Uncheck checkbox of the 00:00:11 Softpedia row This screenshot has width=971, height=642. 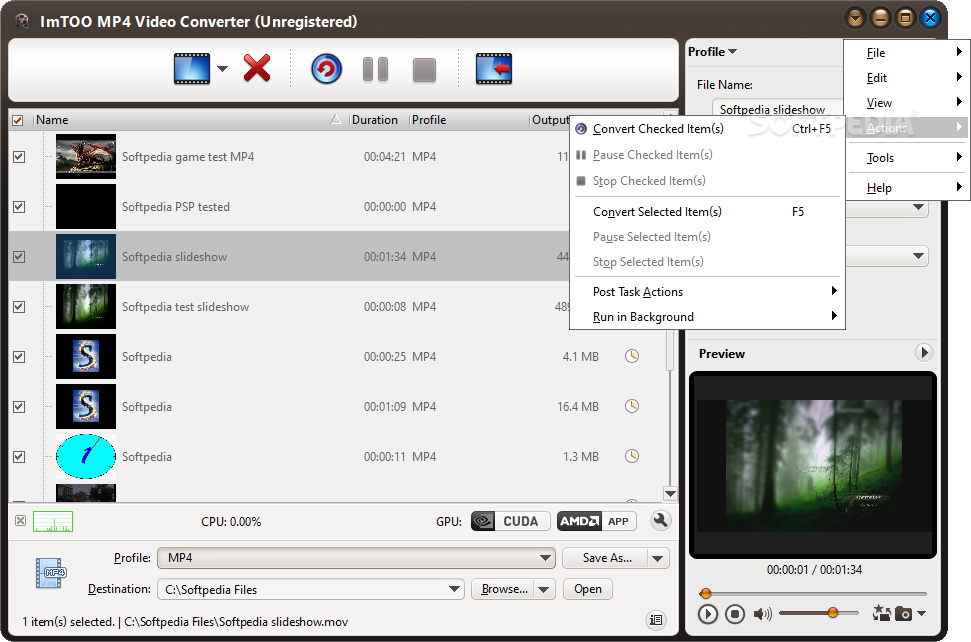click(x=19, y=456)
